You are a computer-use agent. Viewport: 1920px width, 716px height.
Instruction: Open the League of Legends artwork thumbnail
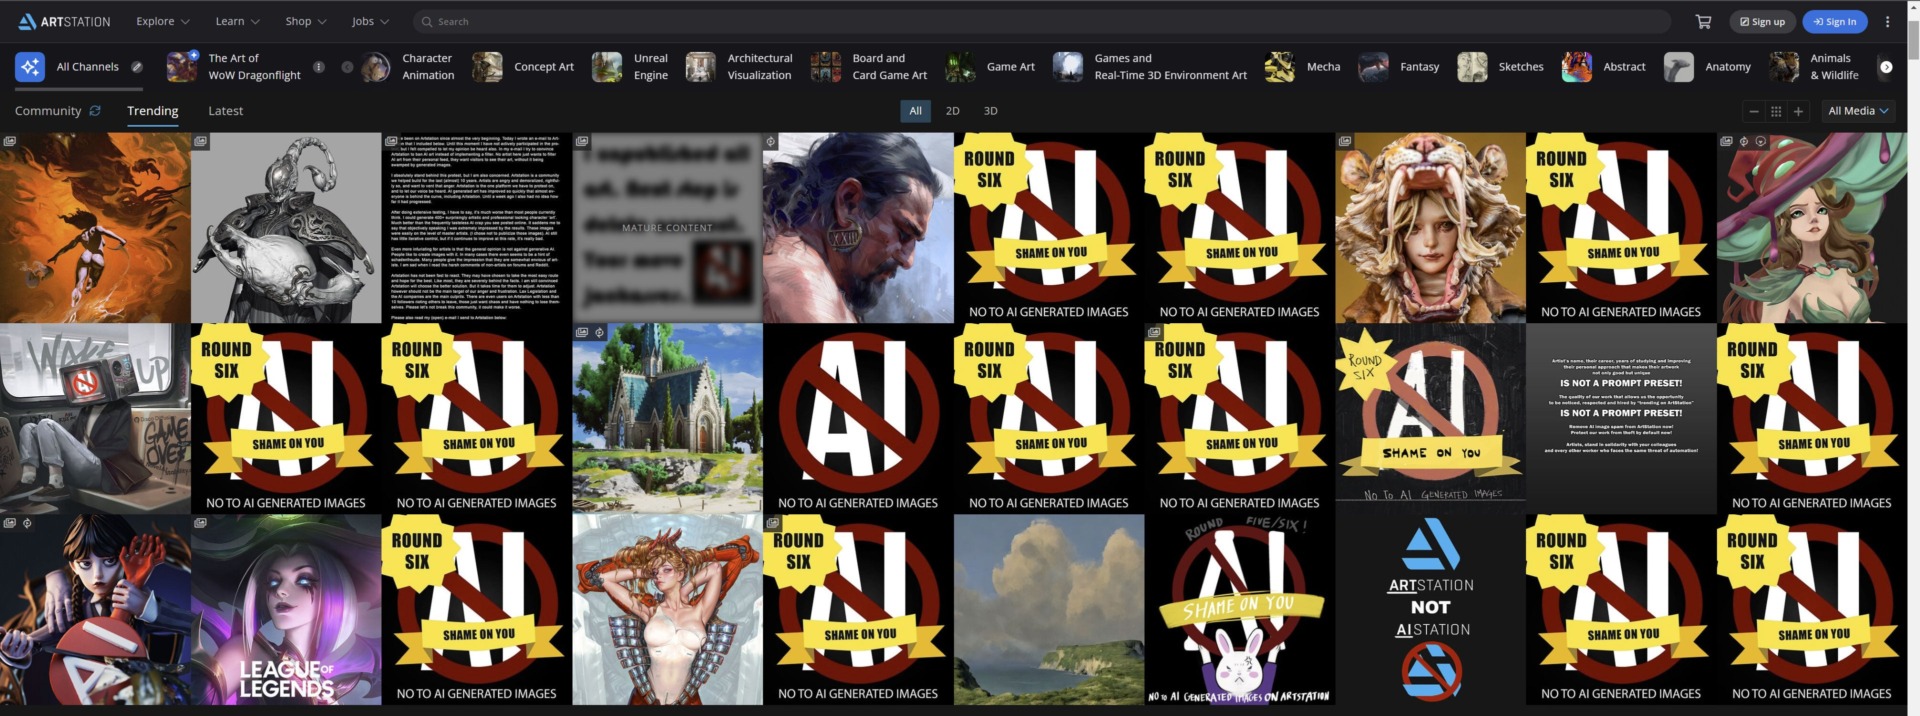[x=286, y=610]
